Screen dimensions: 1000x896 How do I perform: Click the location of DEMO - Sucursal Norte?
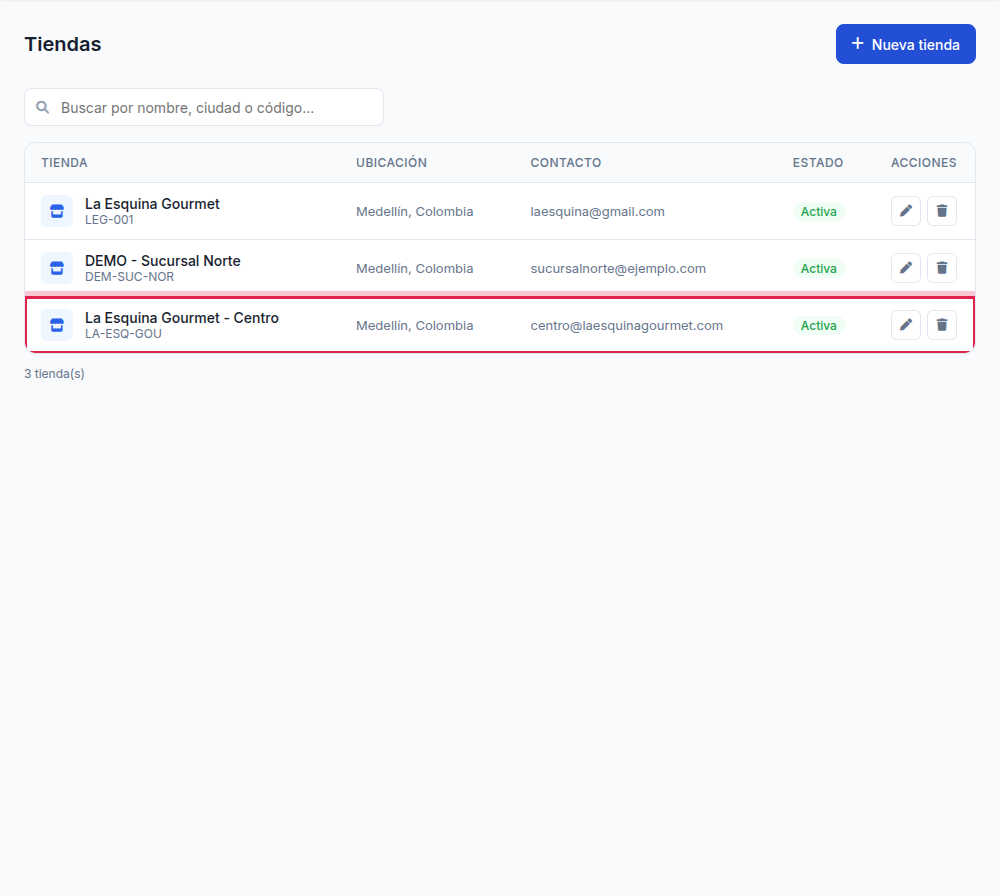pyautogui.click(x=415, y=268)
